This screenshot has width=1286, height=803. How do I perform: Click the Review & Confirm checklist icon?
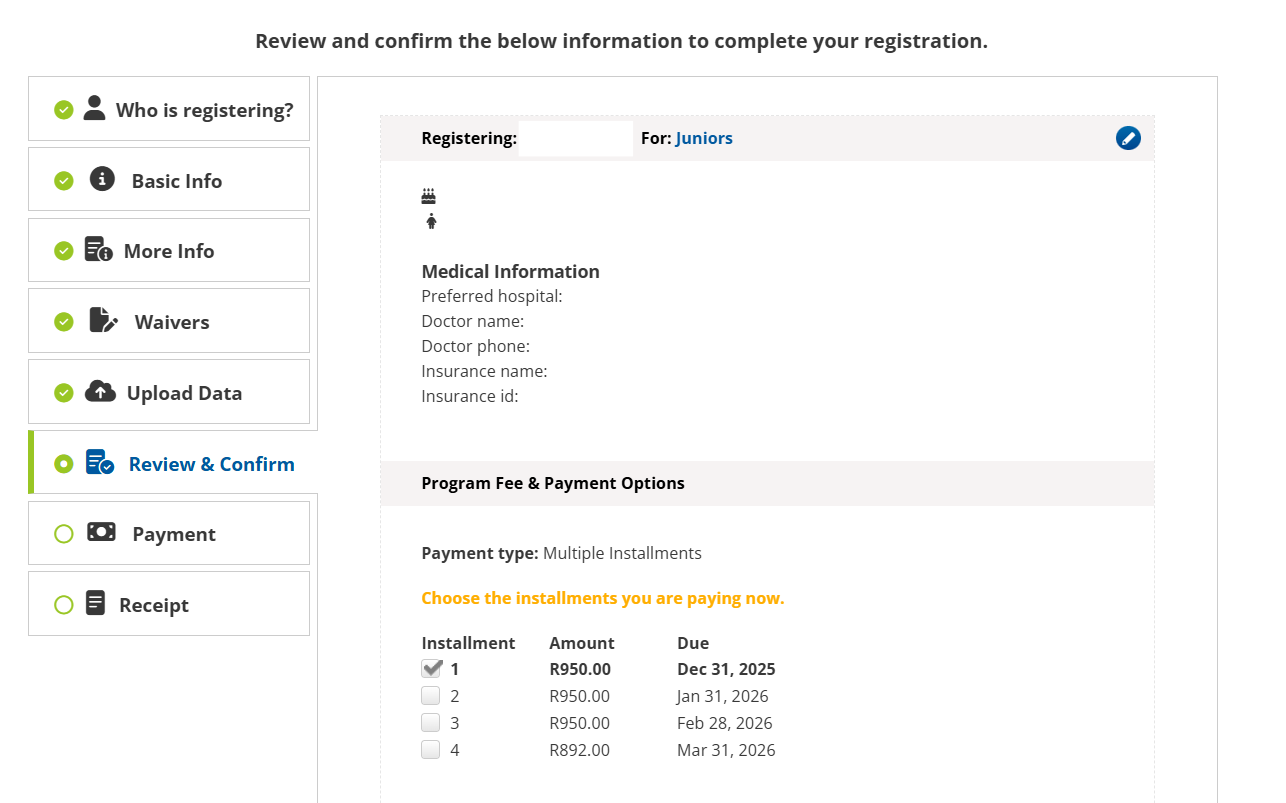click(x=100, y=462)
